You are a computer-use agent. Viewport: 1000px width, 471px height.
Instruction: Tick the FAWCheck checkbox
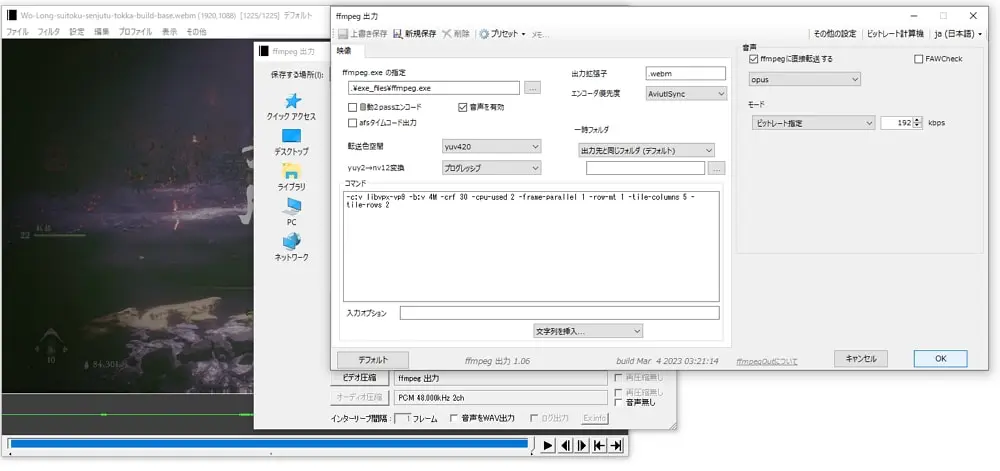tap(919, 59)
